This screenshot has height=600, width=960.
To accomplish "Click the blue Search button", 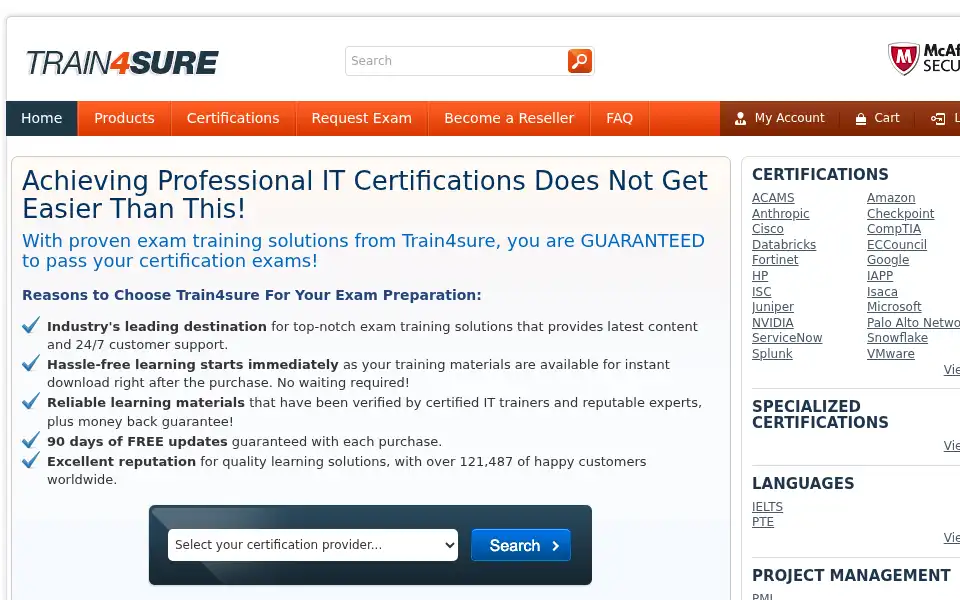I will [x=521, y=545].
